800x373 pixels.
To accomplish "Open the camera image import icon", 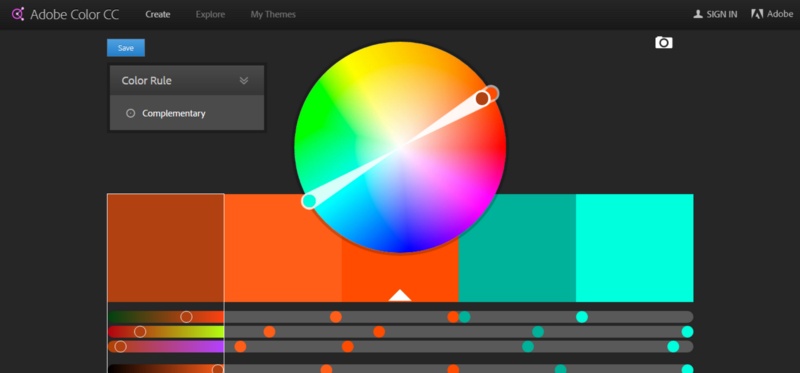I will pos(664,42).
